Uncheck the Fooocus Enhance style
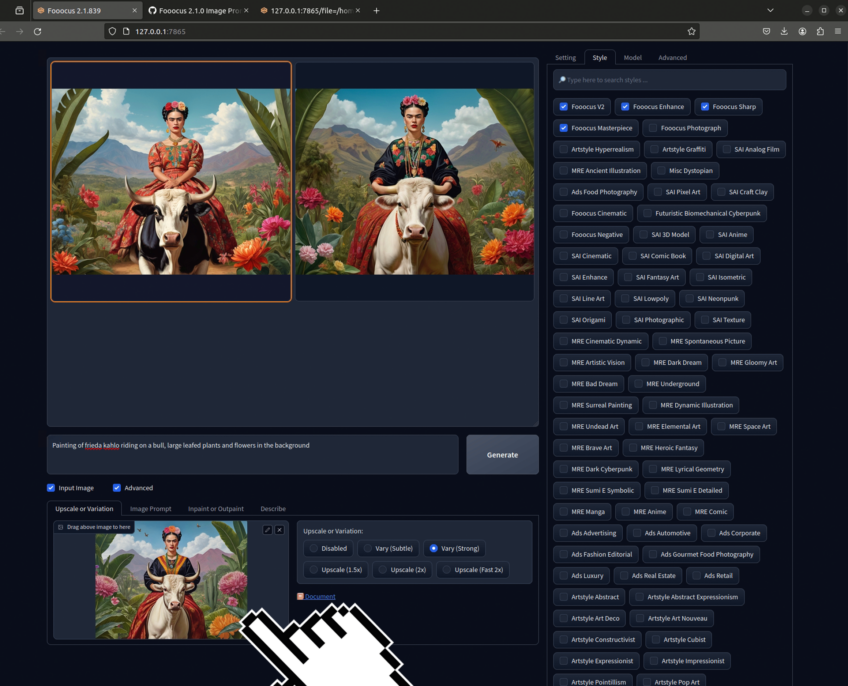 click(x=625, y=107)
